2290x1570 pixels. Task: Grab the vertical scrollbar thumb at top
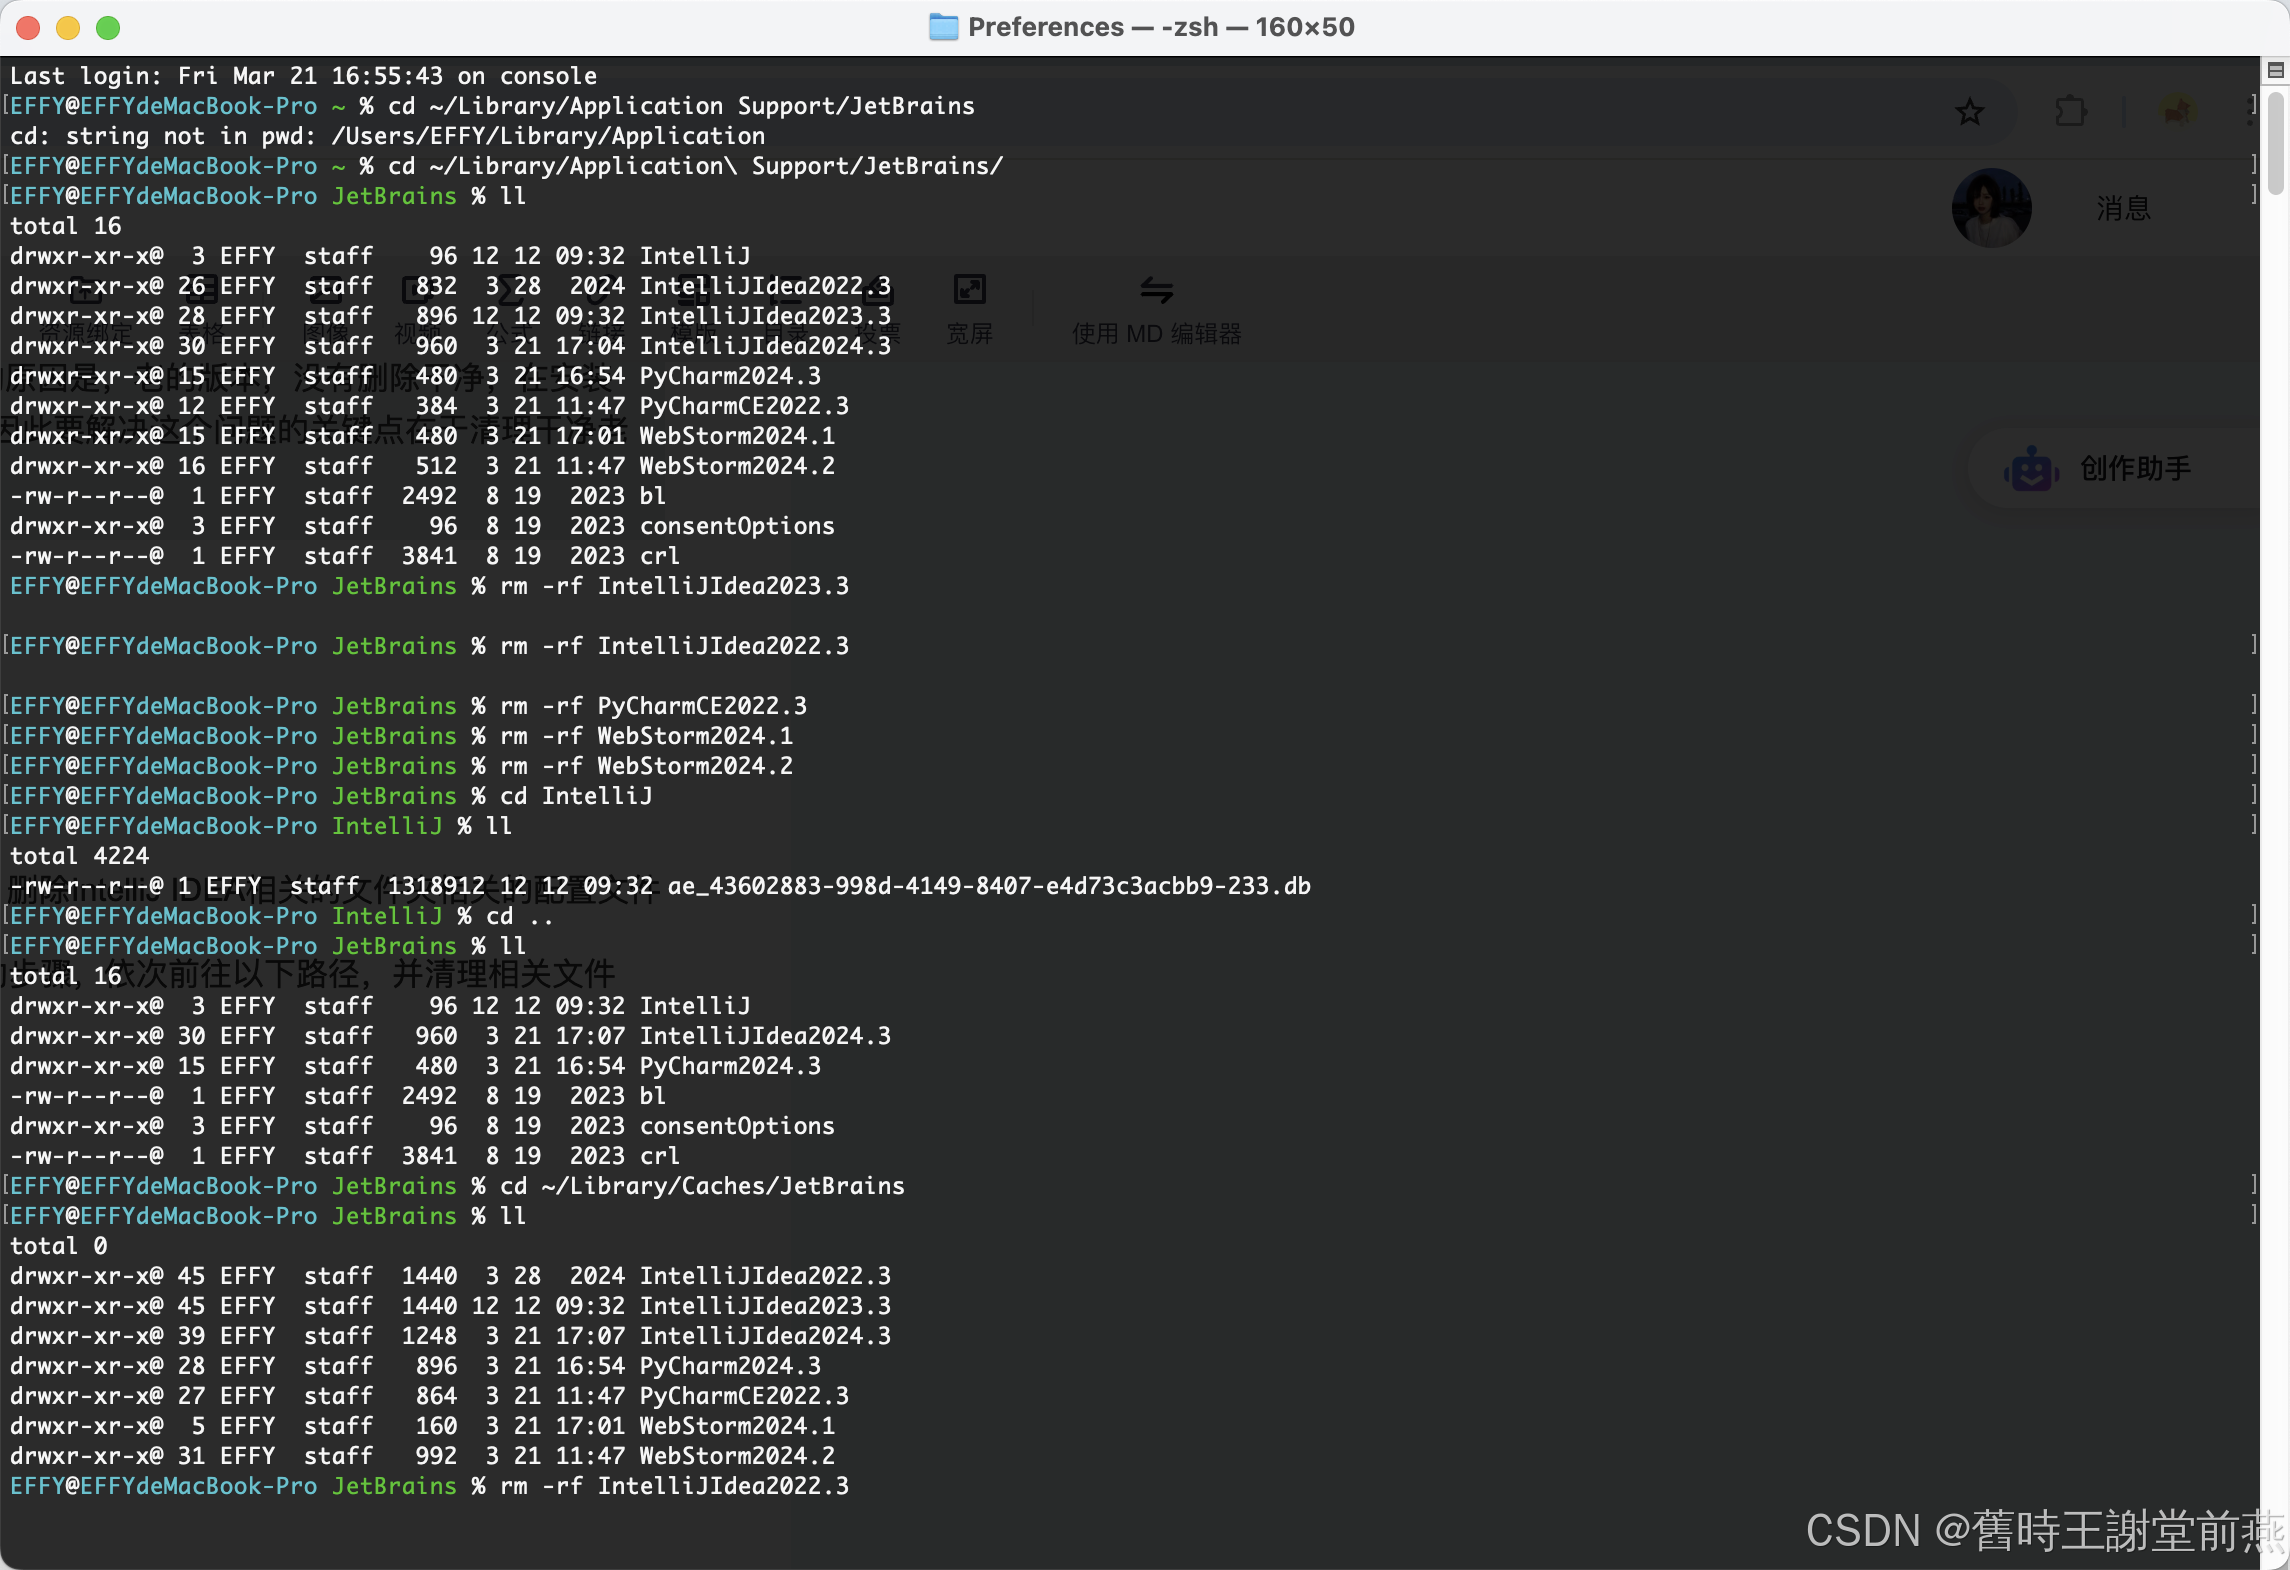(2275, 142)
